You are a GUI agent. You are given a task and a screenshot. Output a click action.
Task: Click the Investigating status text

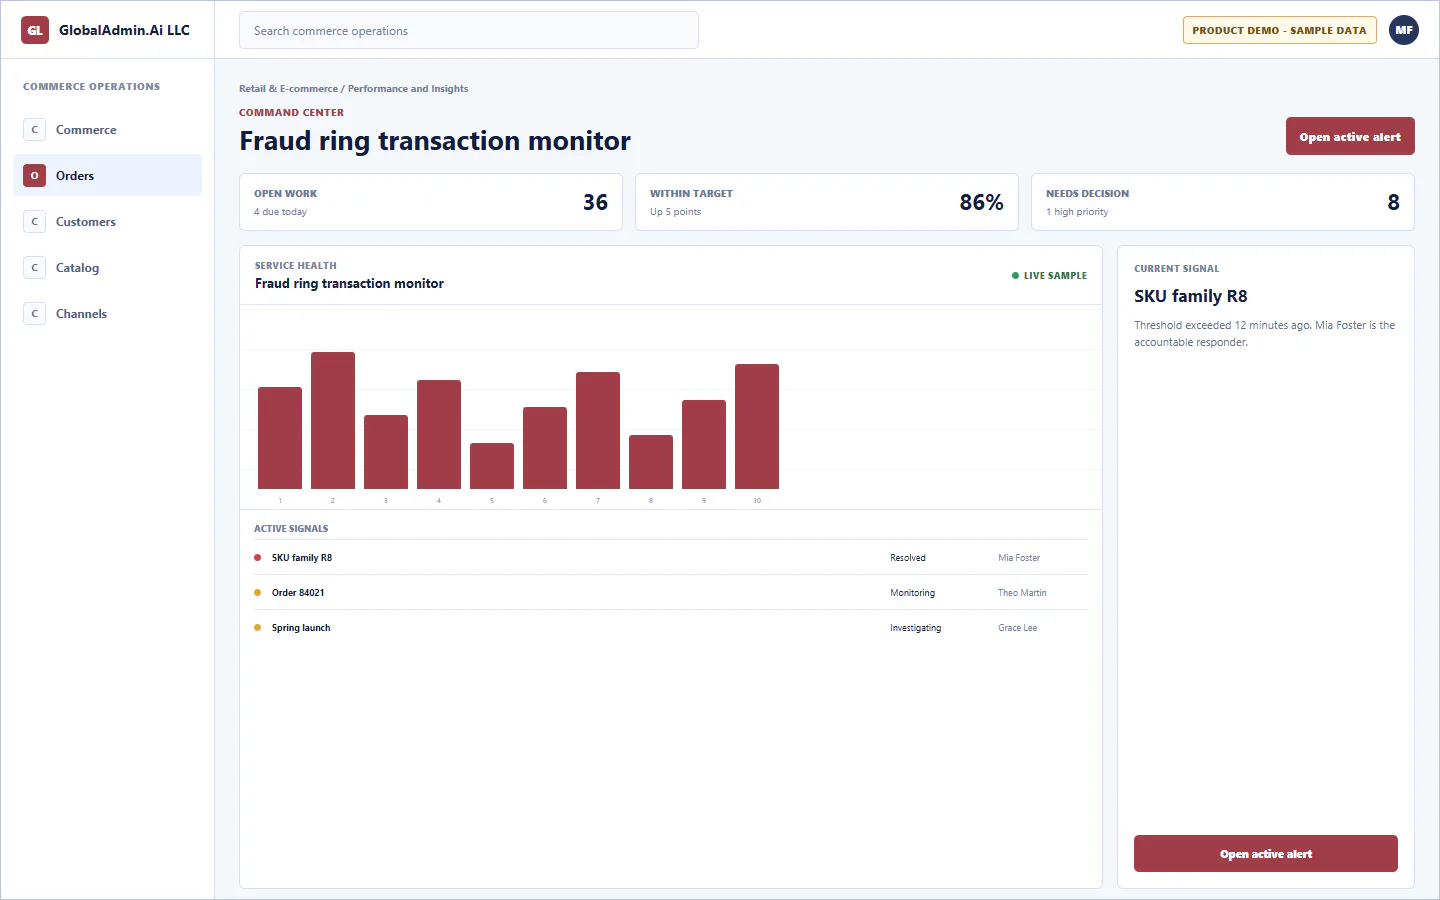916,628
